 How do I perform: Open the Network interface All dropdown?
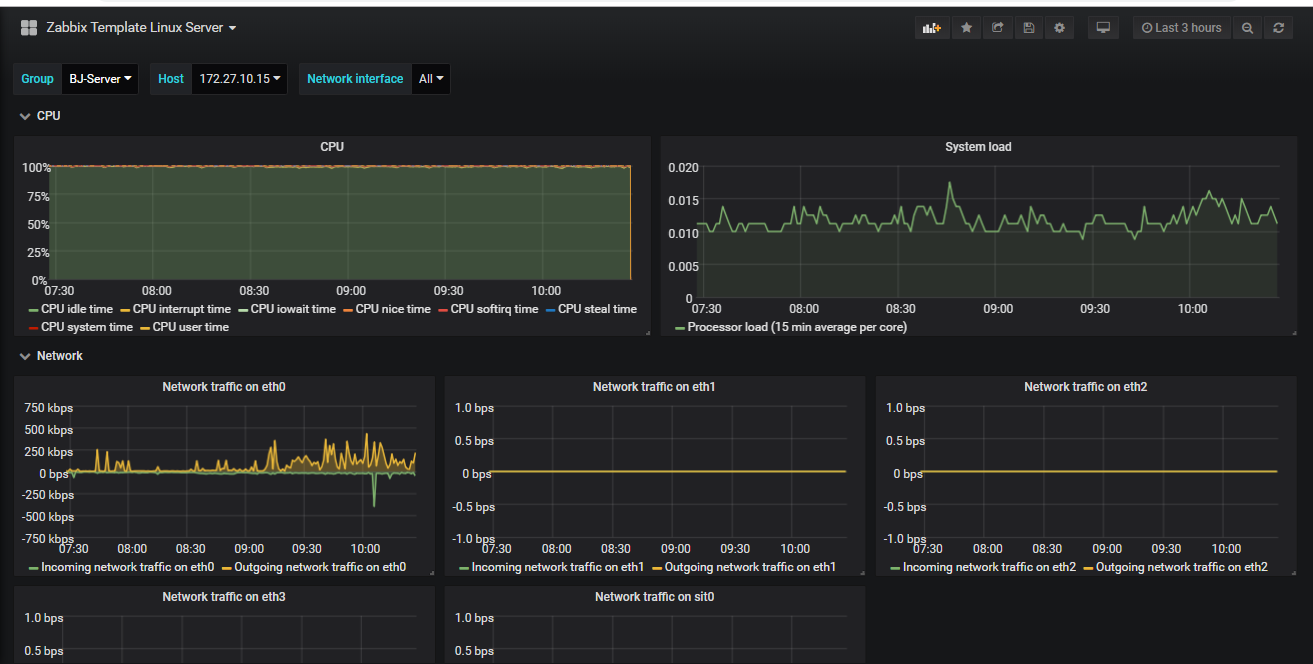[431, 79]
